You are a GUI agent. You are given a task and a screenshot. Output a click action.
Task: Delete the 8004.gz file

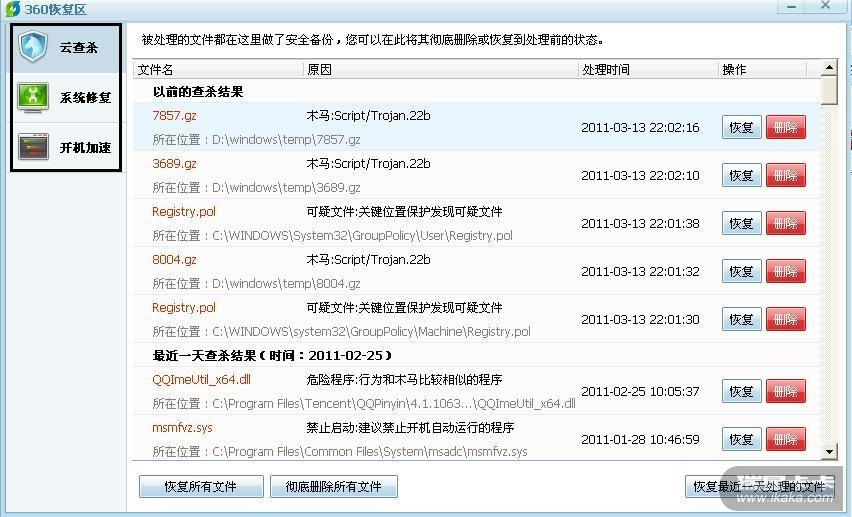coord(786,271)
